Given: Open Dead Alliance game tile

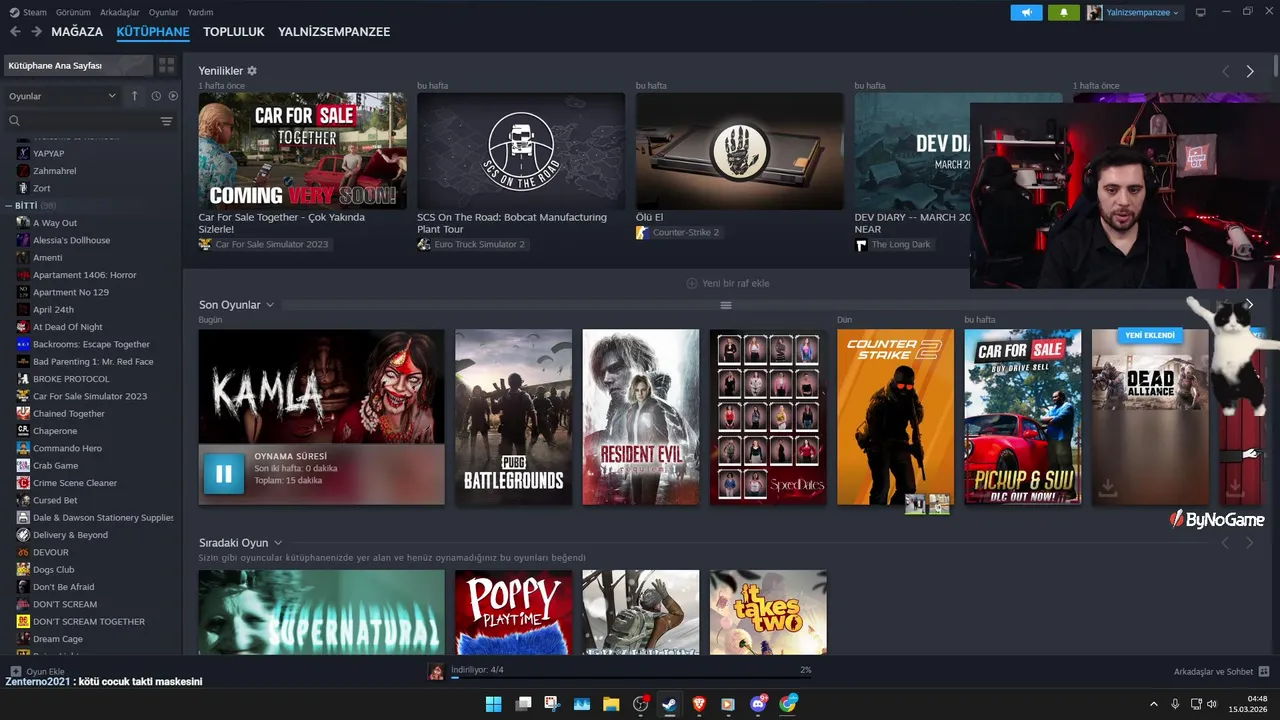Looking at the screenshot, I should click(1150, 417).
